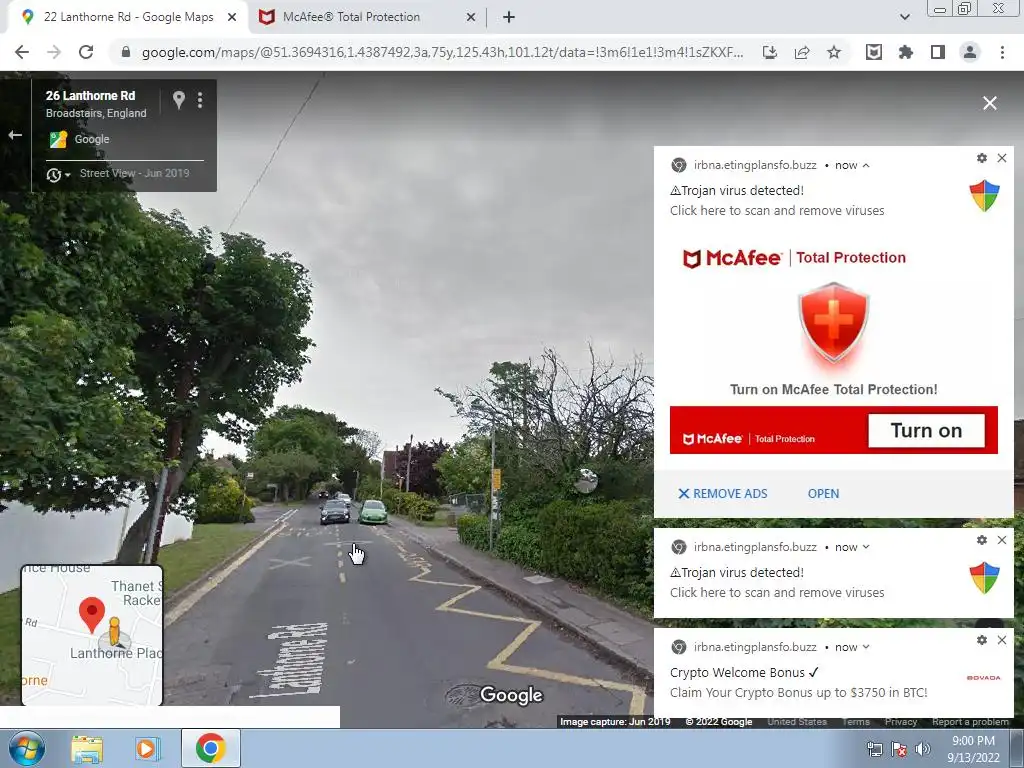Screen dimensions: 1024x768
Task: Click Report a problem link
Action: point(970,722)
